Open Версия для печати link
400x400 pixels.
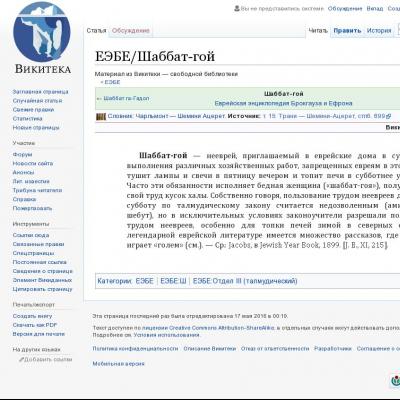pos(39,334)
